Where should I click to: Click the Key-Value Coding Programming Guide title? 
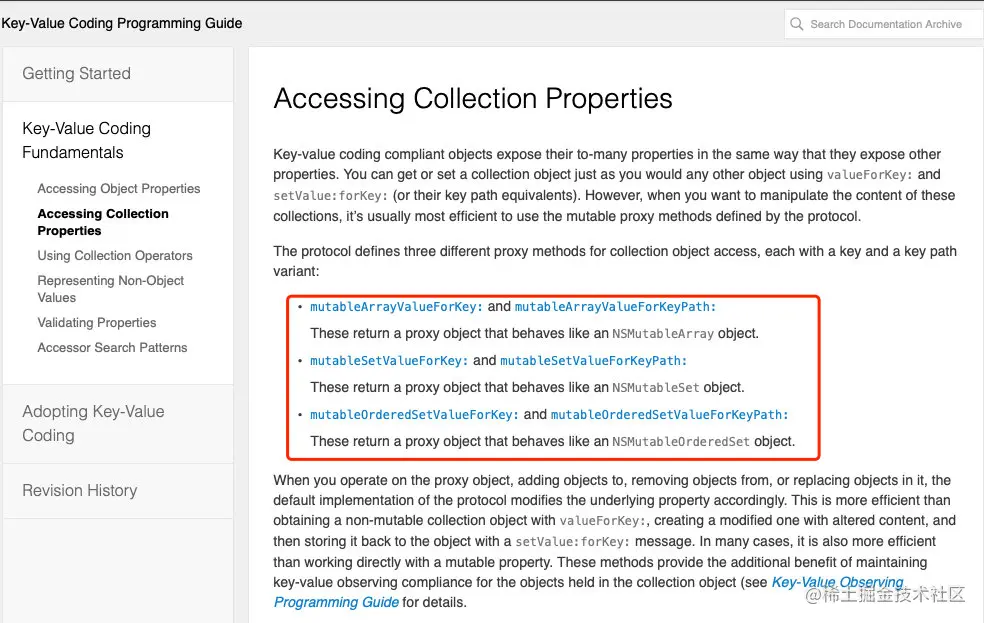(x=122, y=23)
